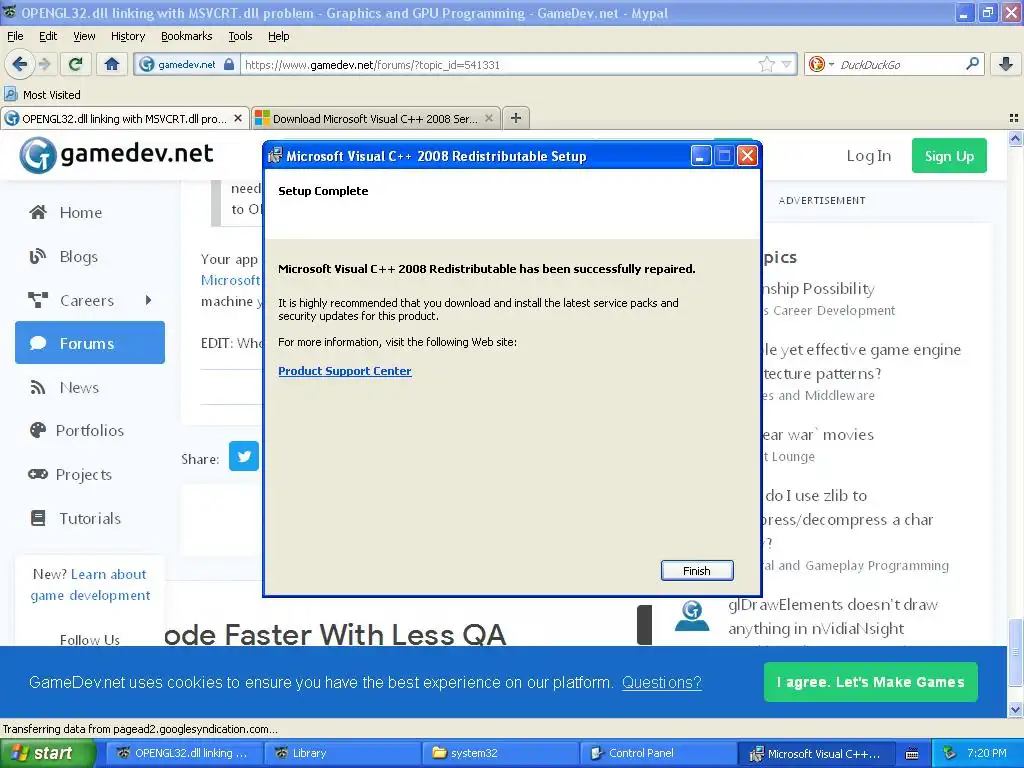Reload the page with the refresh icon

(76, 64)
